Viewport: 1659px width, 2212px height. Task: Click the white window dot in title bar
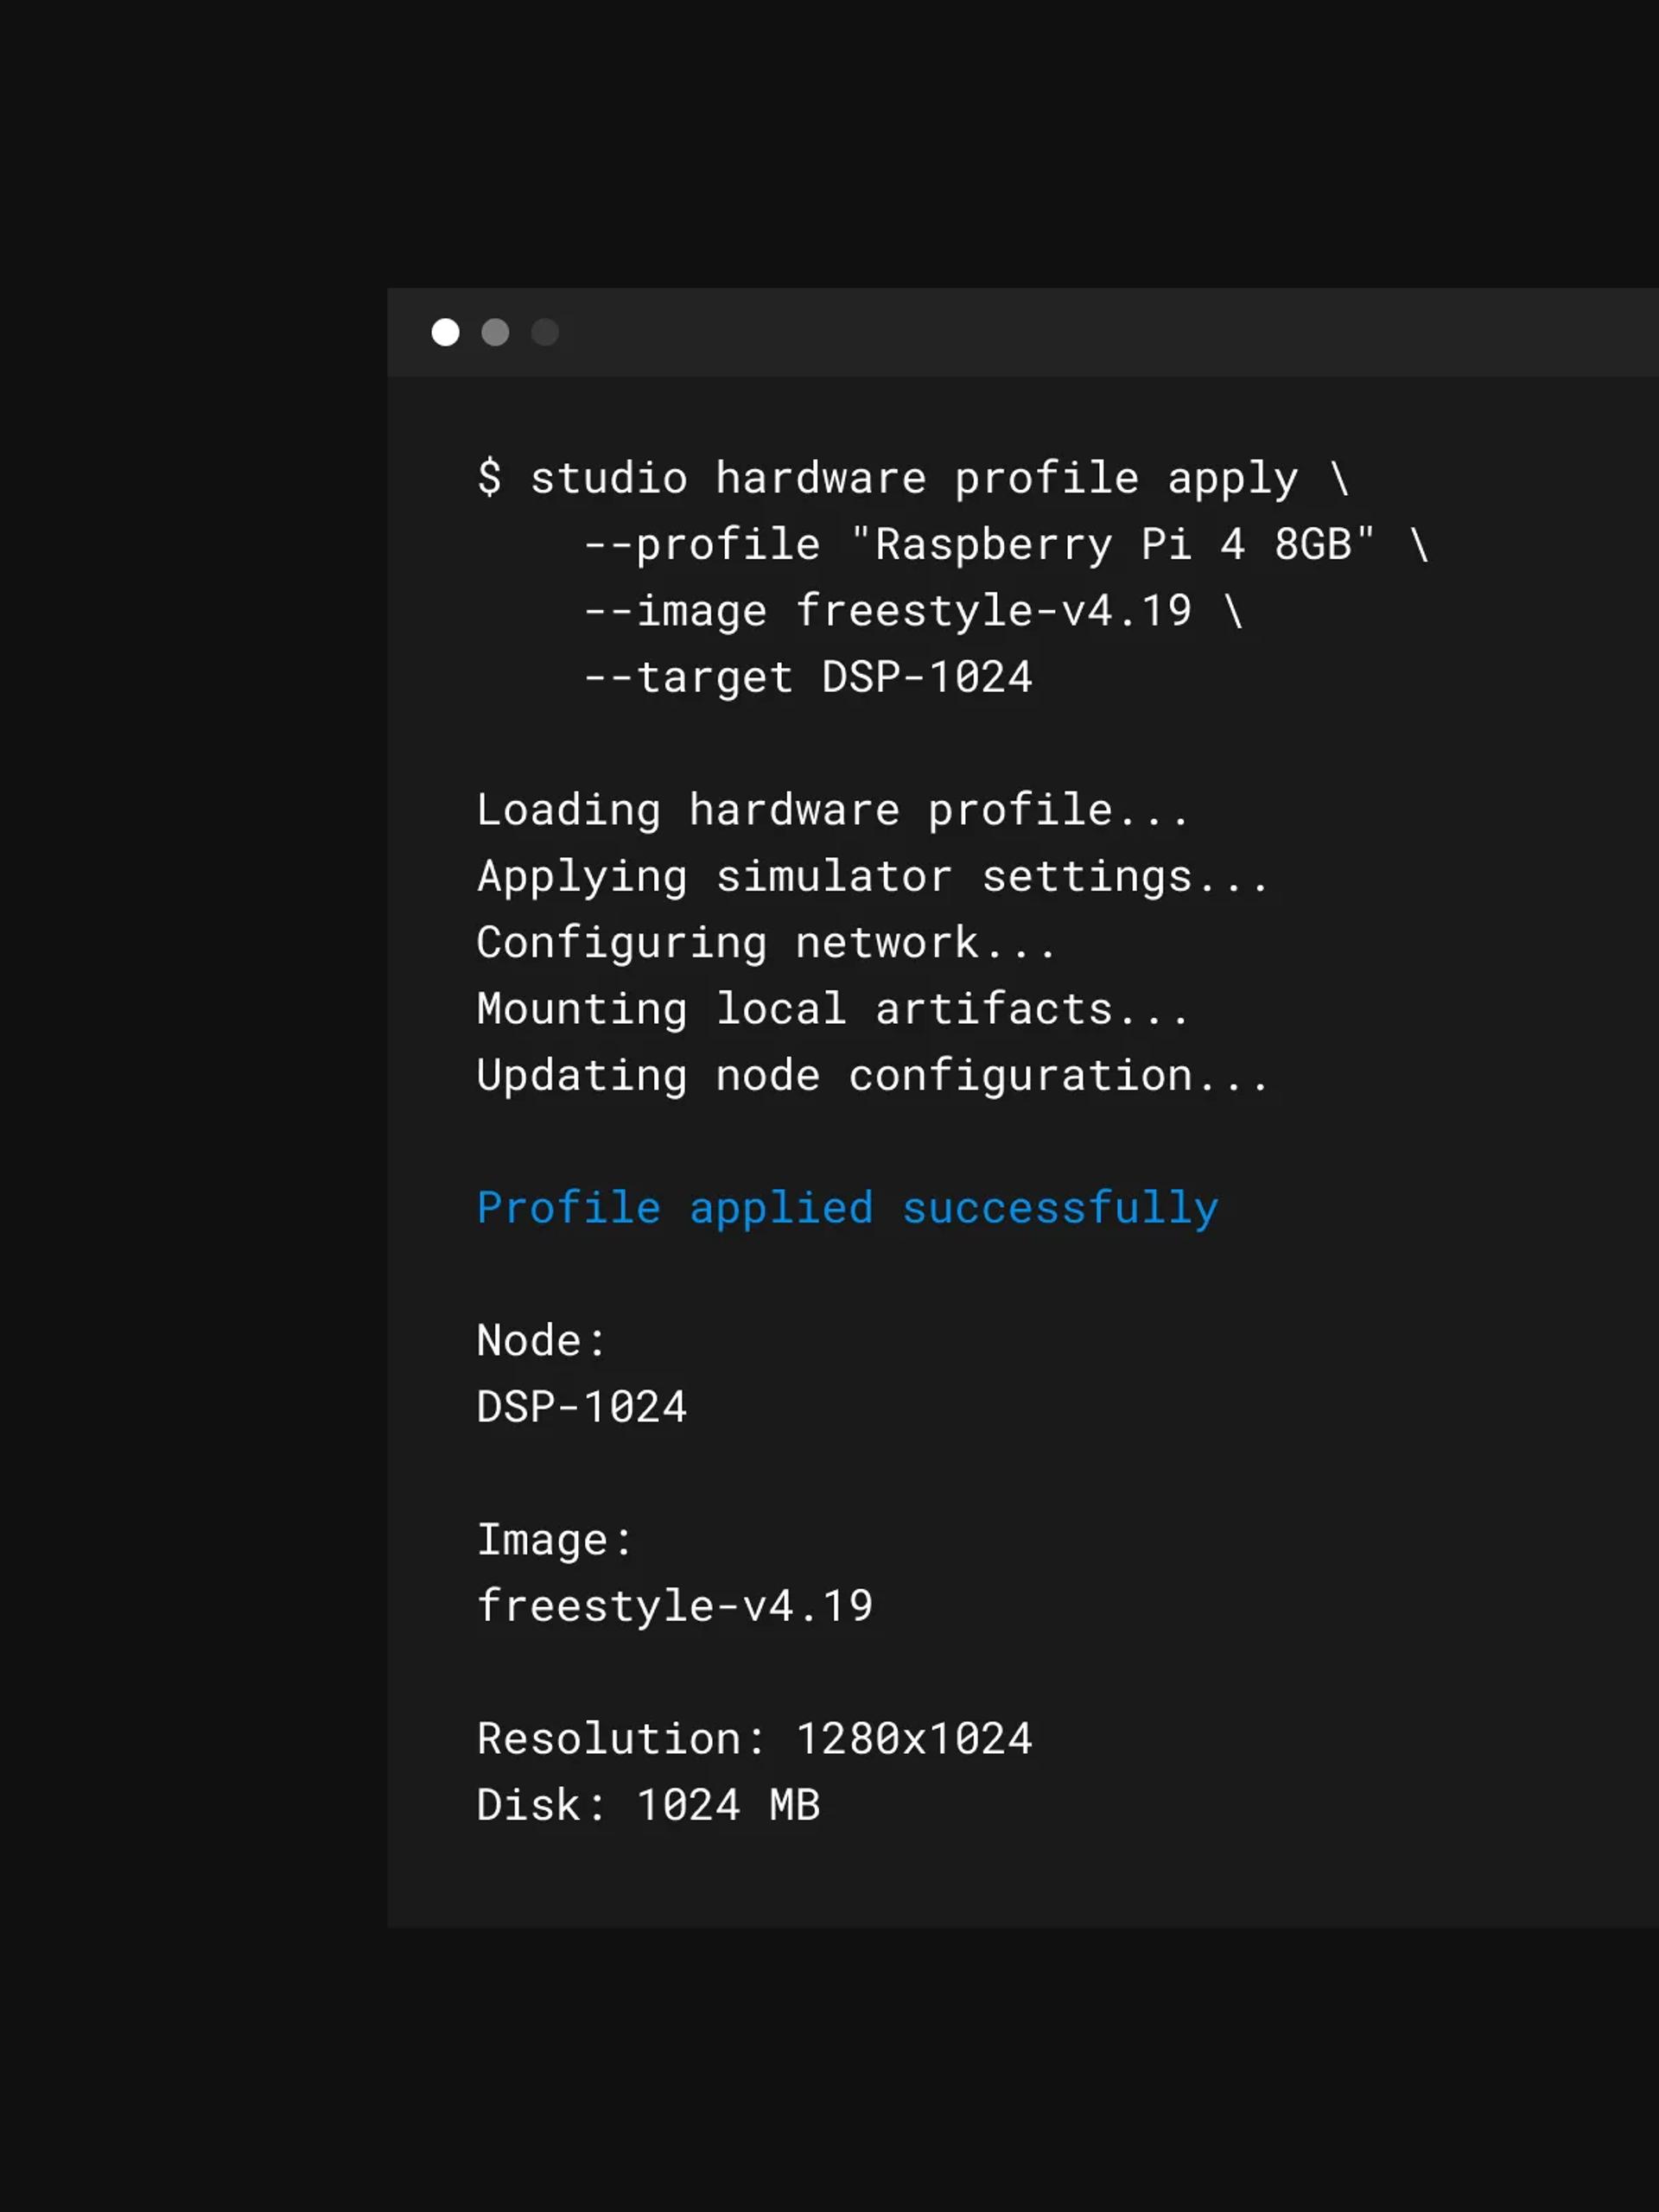click(x=445, y=332)
